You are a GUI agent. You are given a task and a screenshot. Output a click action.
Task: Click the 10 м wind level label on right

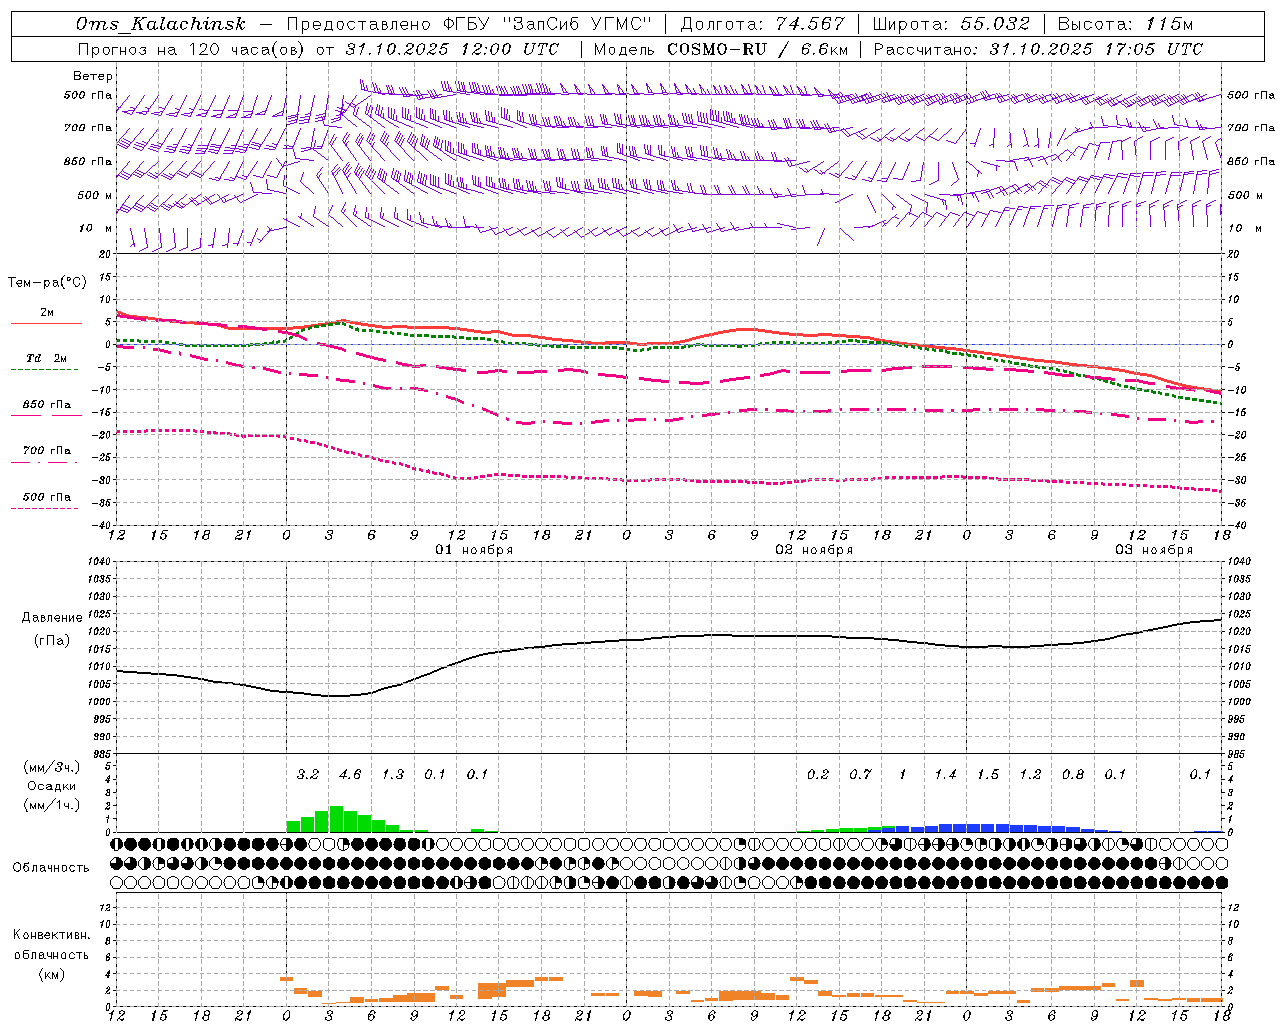point(1243,228)
